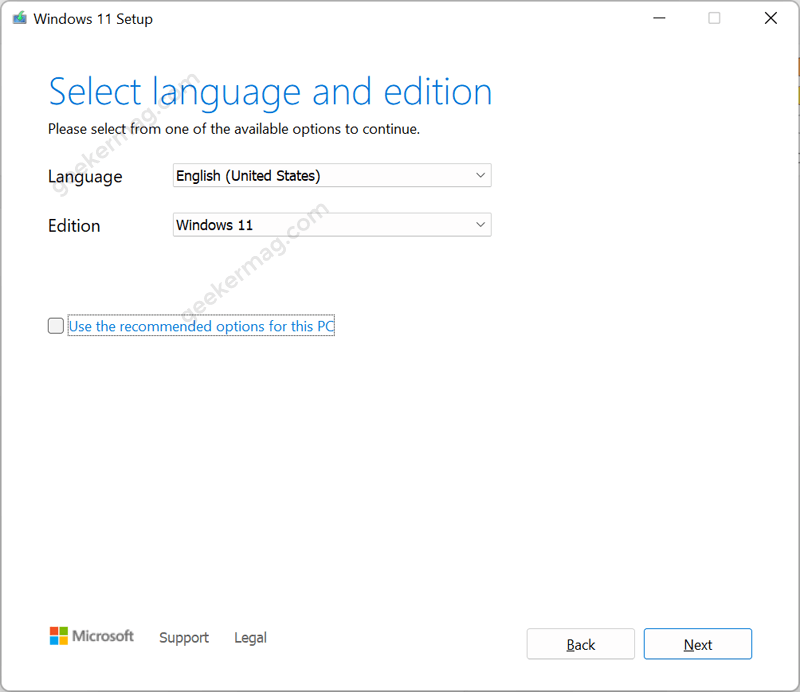
Task: Click the Microsoft logo
Action: click(x=92, y=636)
